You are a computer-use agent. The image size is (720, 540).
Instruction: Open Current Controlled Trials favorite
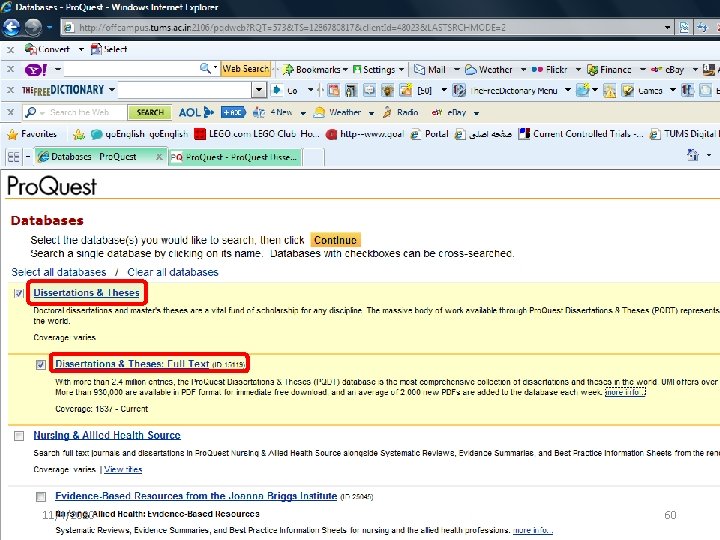[x=581, y=134]
